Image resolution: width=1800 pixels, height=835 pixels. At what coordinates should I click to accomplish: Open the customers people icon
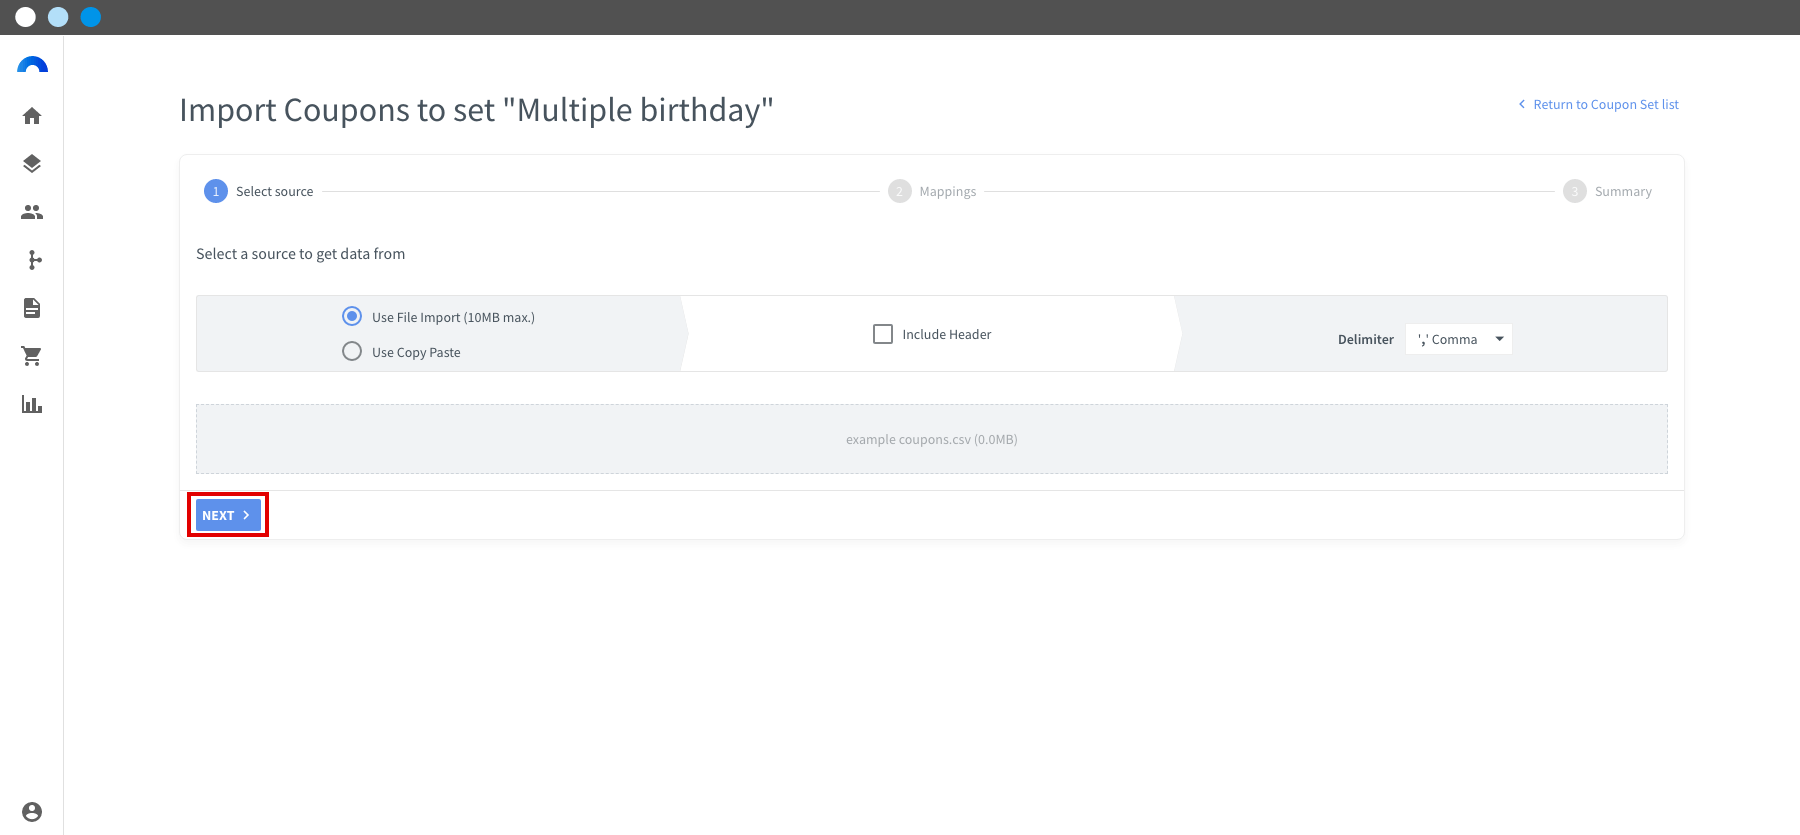[32, 212]
